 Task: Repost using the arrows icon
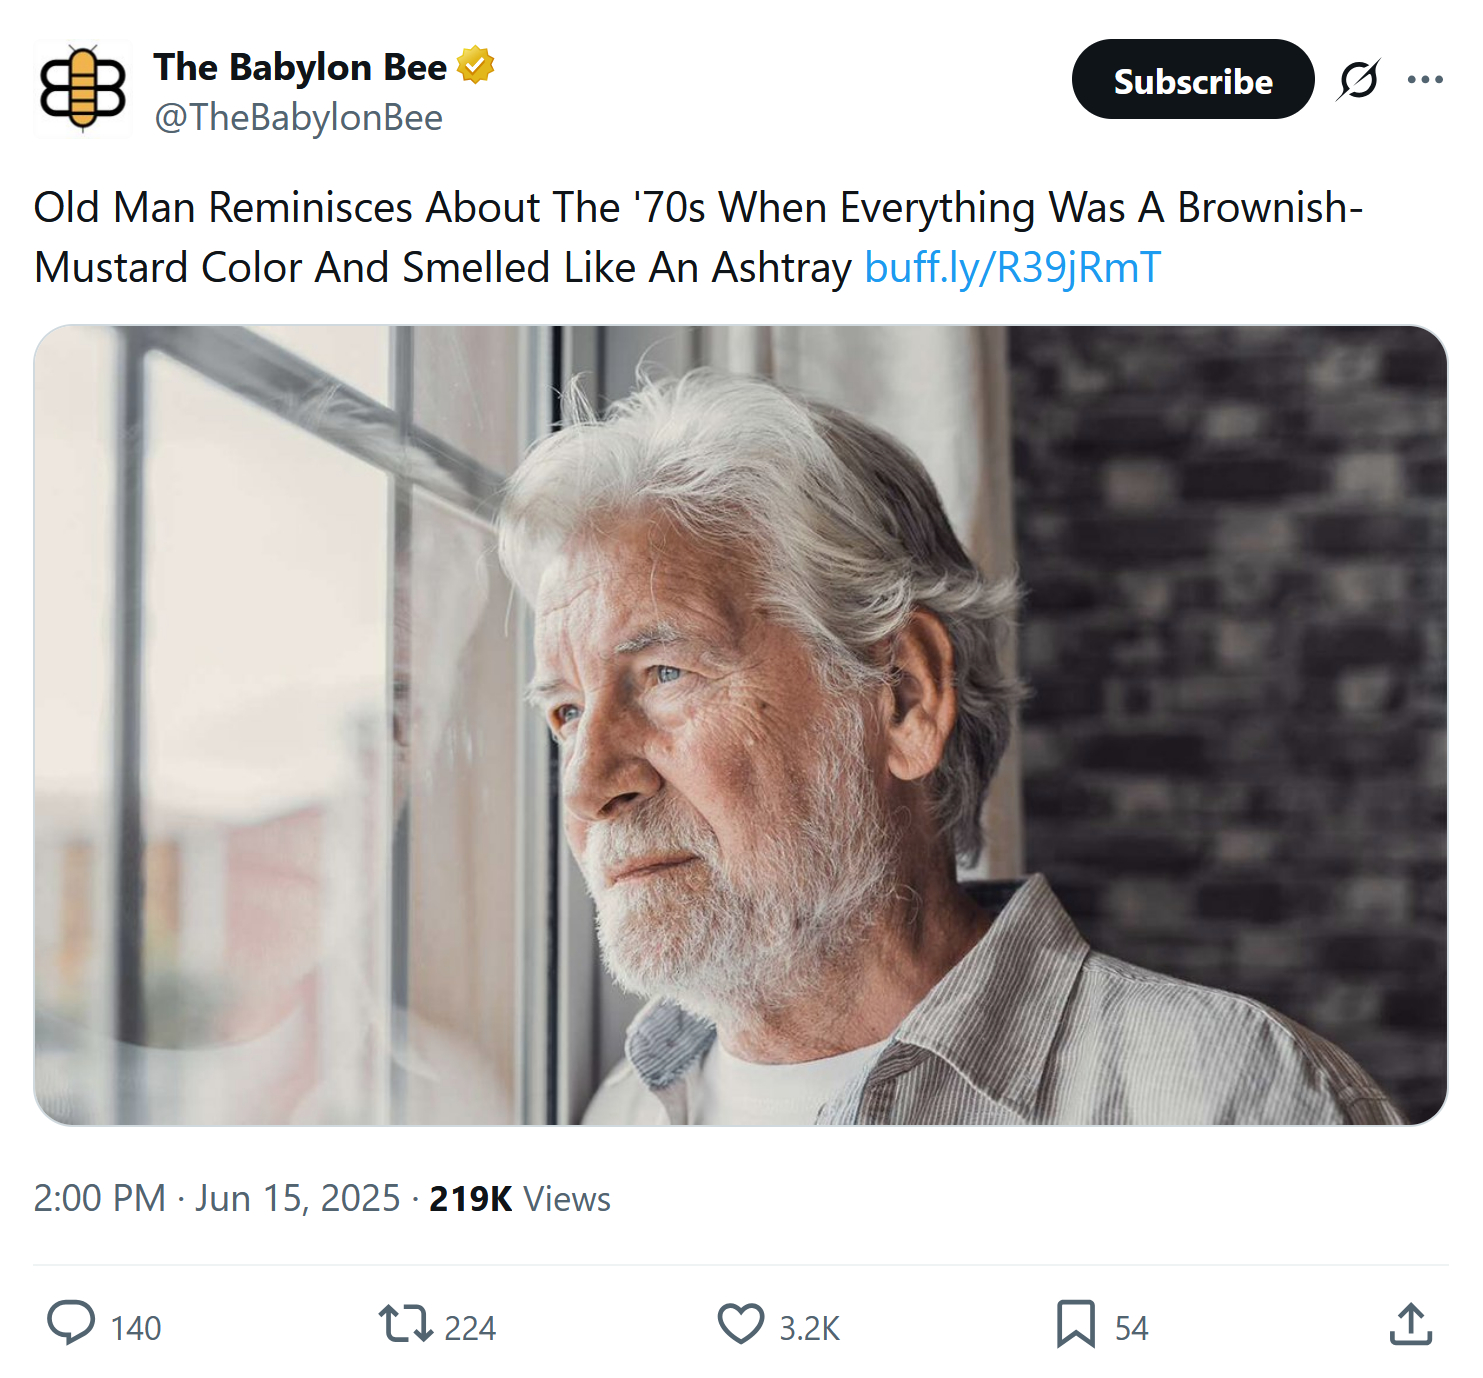tap(405, 1324)
